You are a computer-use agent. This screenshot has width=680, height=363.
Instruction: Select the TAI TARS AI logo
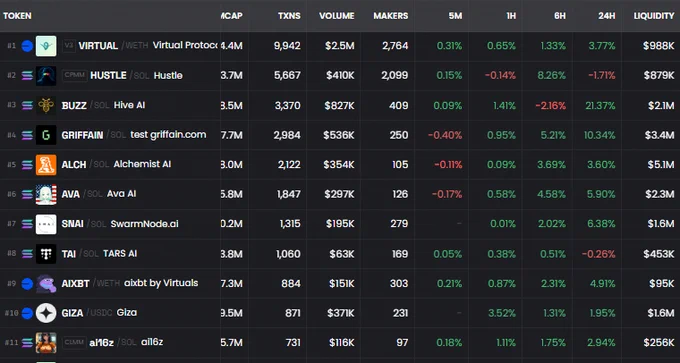[x=46, y=254]
